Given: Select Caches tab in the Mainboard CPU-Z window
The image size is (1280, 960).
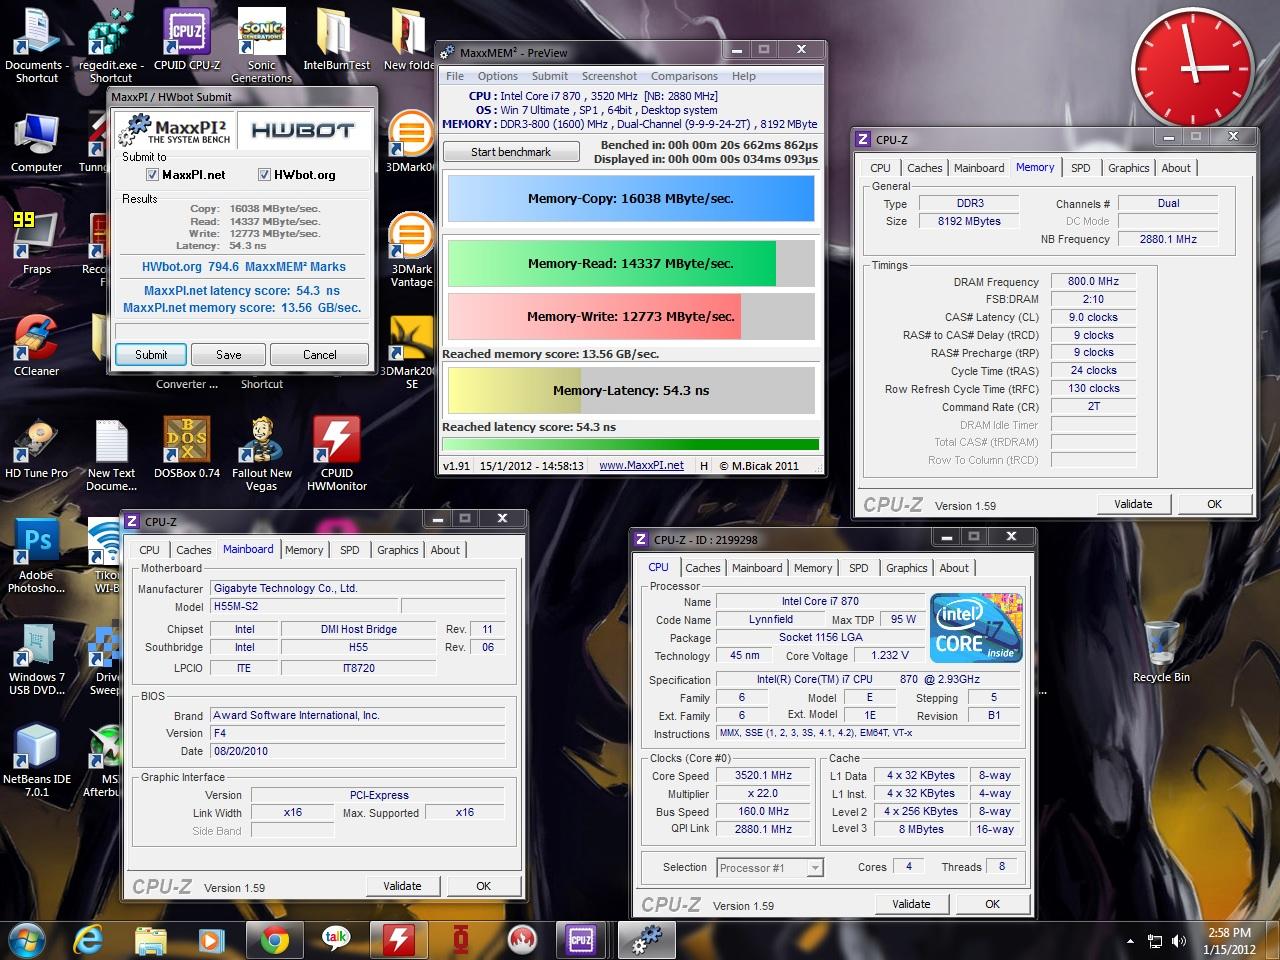Looking at the screenshot, I should (x=193, y=550).
